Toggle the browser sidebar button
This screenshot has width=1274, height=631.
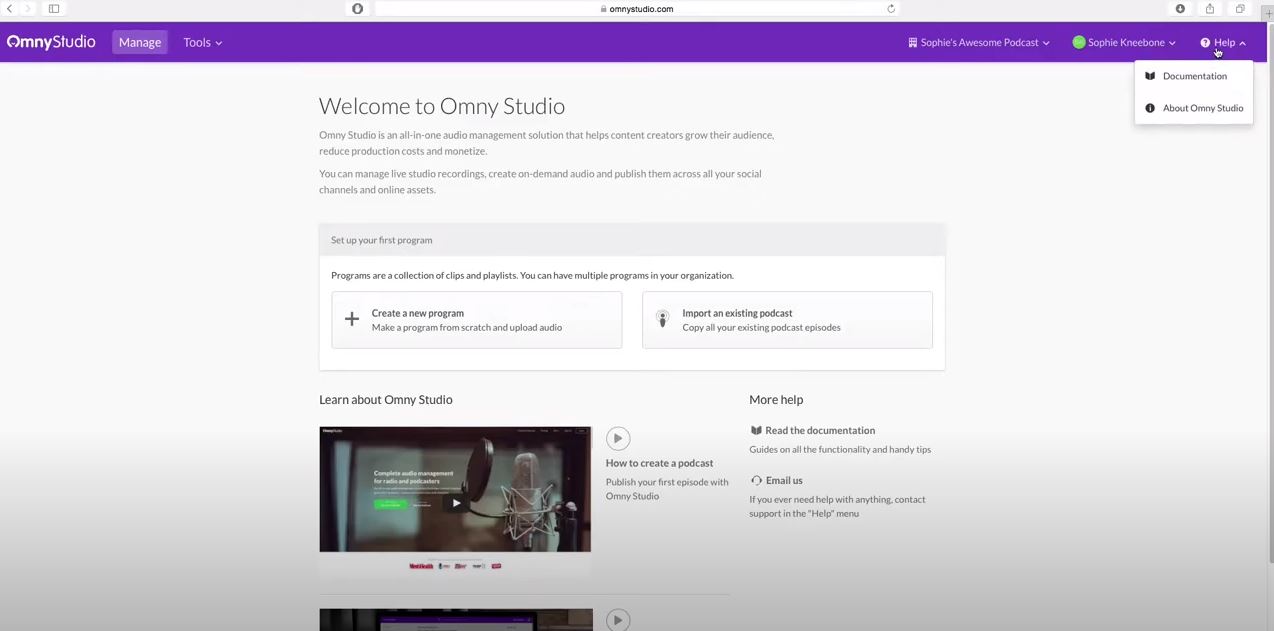click(54, 9)
